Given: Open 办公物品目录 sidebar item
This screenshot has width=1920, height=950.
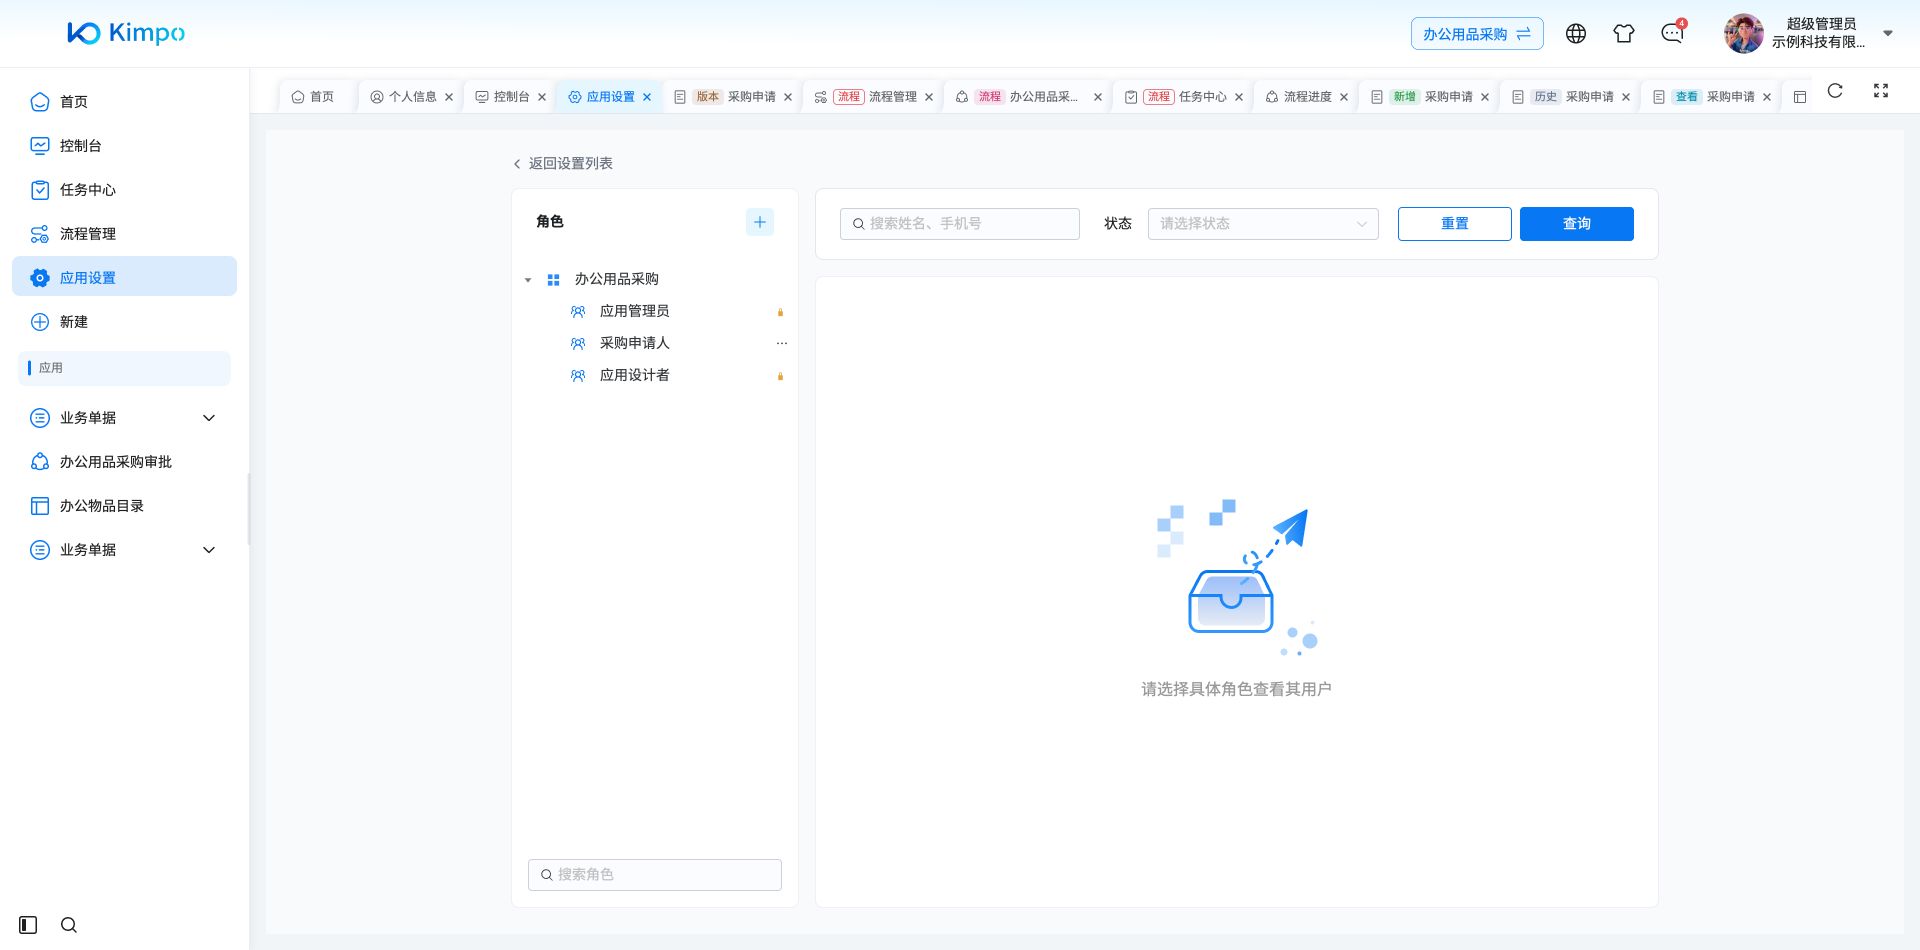Looking at the screenshot, I should [124, 506].
